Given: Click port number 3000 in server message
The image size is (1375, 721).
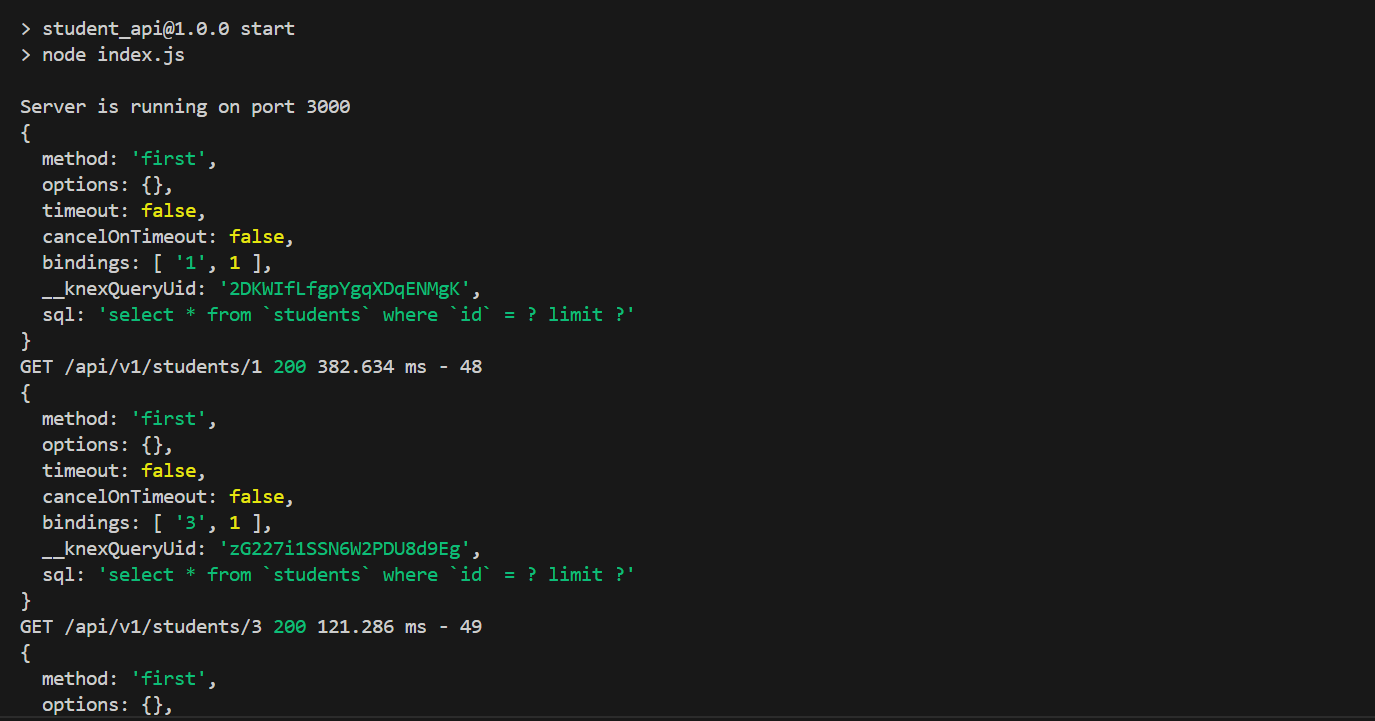Looking at the screenshot, I should pyautogui.click(x=328, y=107).
